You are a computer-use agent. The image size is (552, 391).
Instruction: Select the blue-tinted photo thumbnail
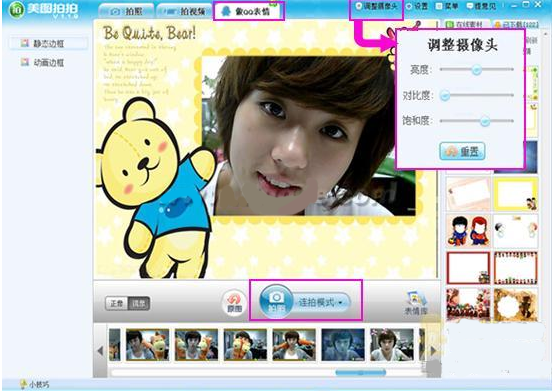[343, 345]
